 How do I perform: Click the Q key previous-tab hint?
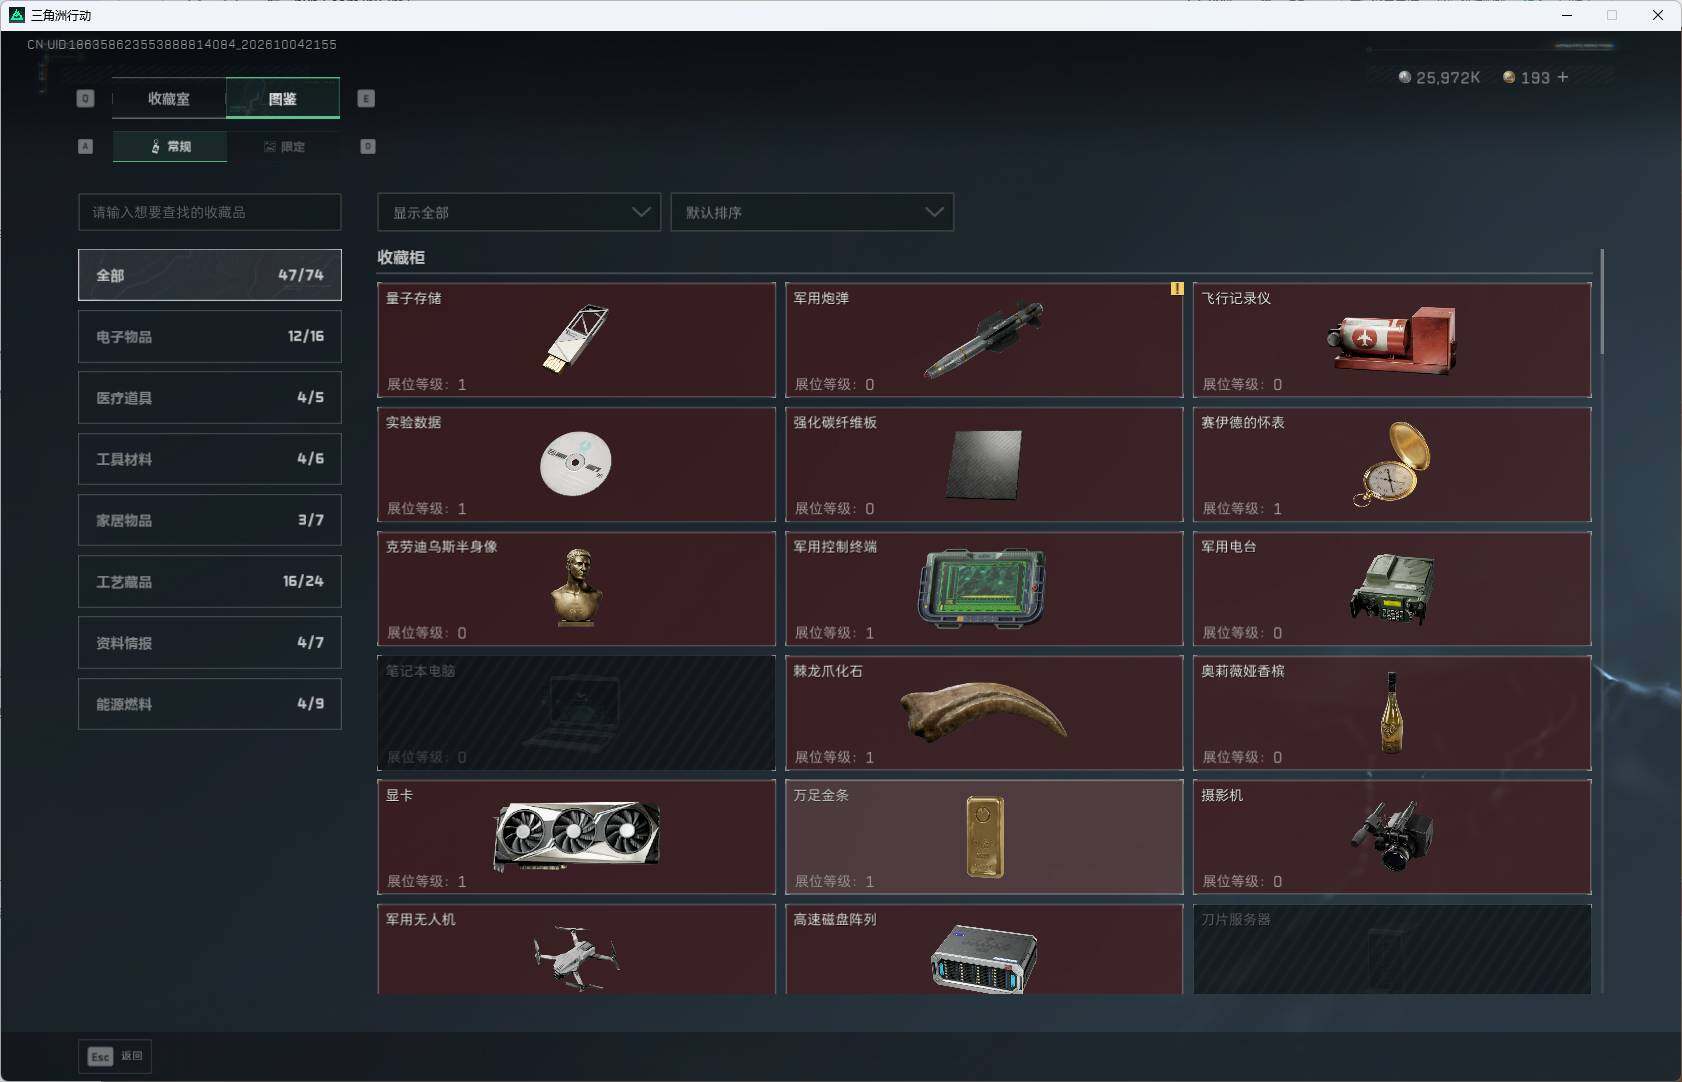pos(85,98)
